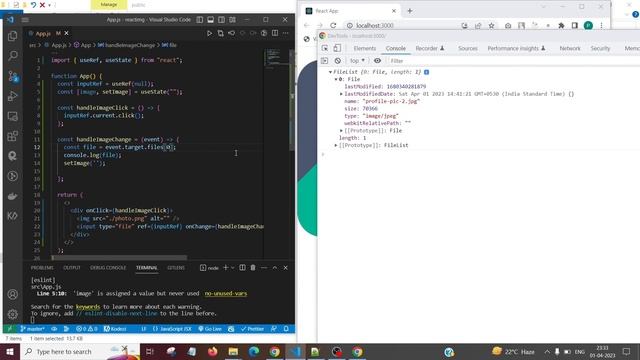
Task: Close the App.js editor tab
Action: [67, 33]
